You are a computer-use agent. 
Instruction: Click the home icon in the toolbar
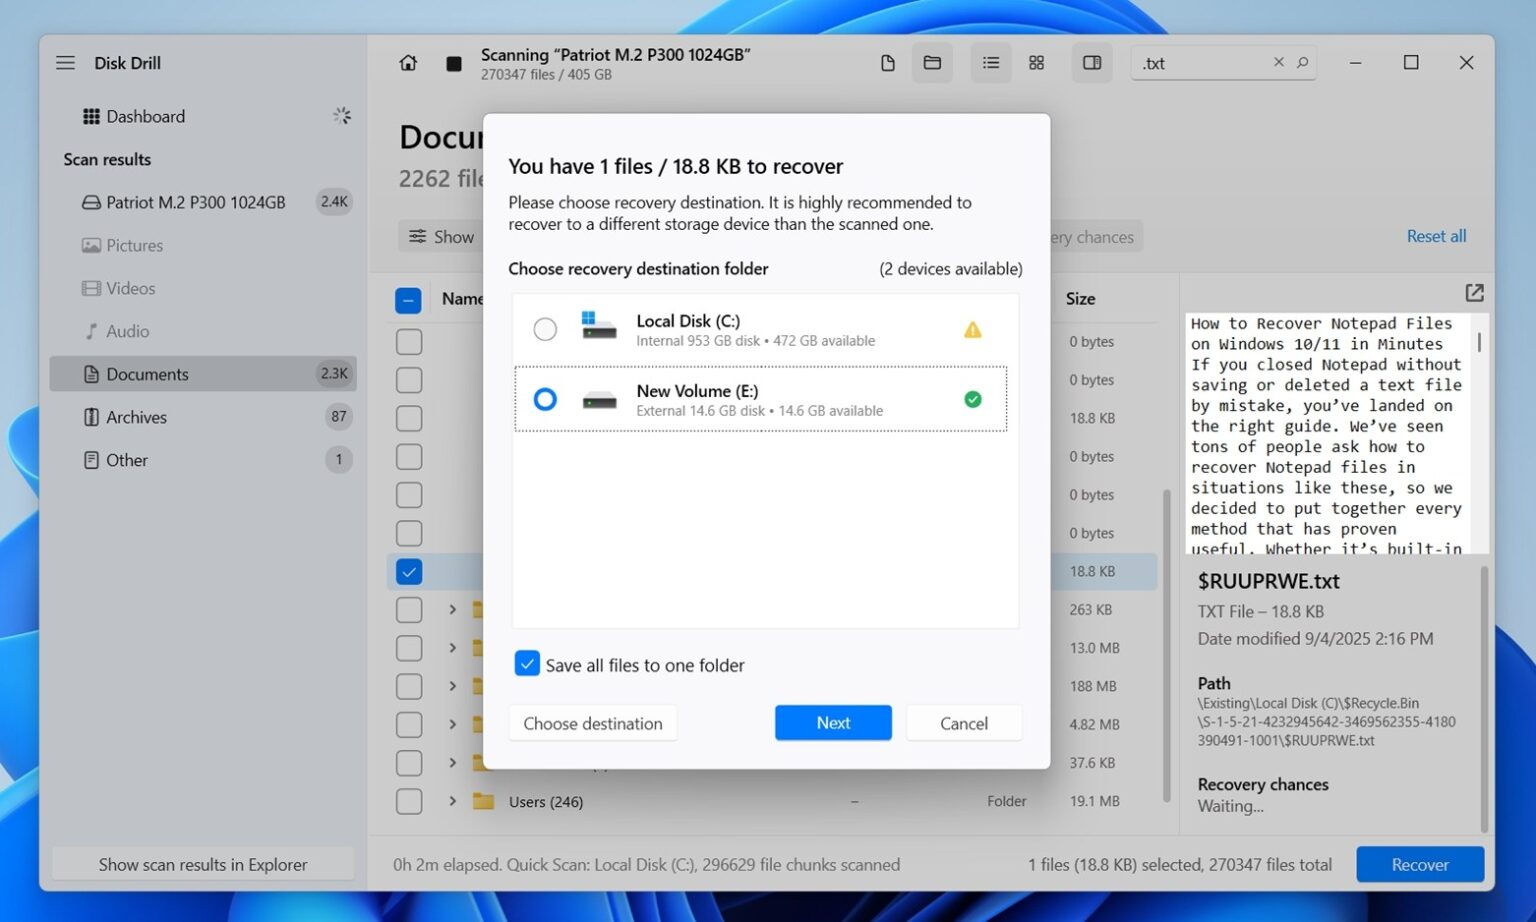[408, 62]
